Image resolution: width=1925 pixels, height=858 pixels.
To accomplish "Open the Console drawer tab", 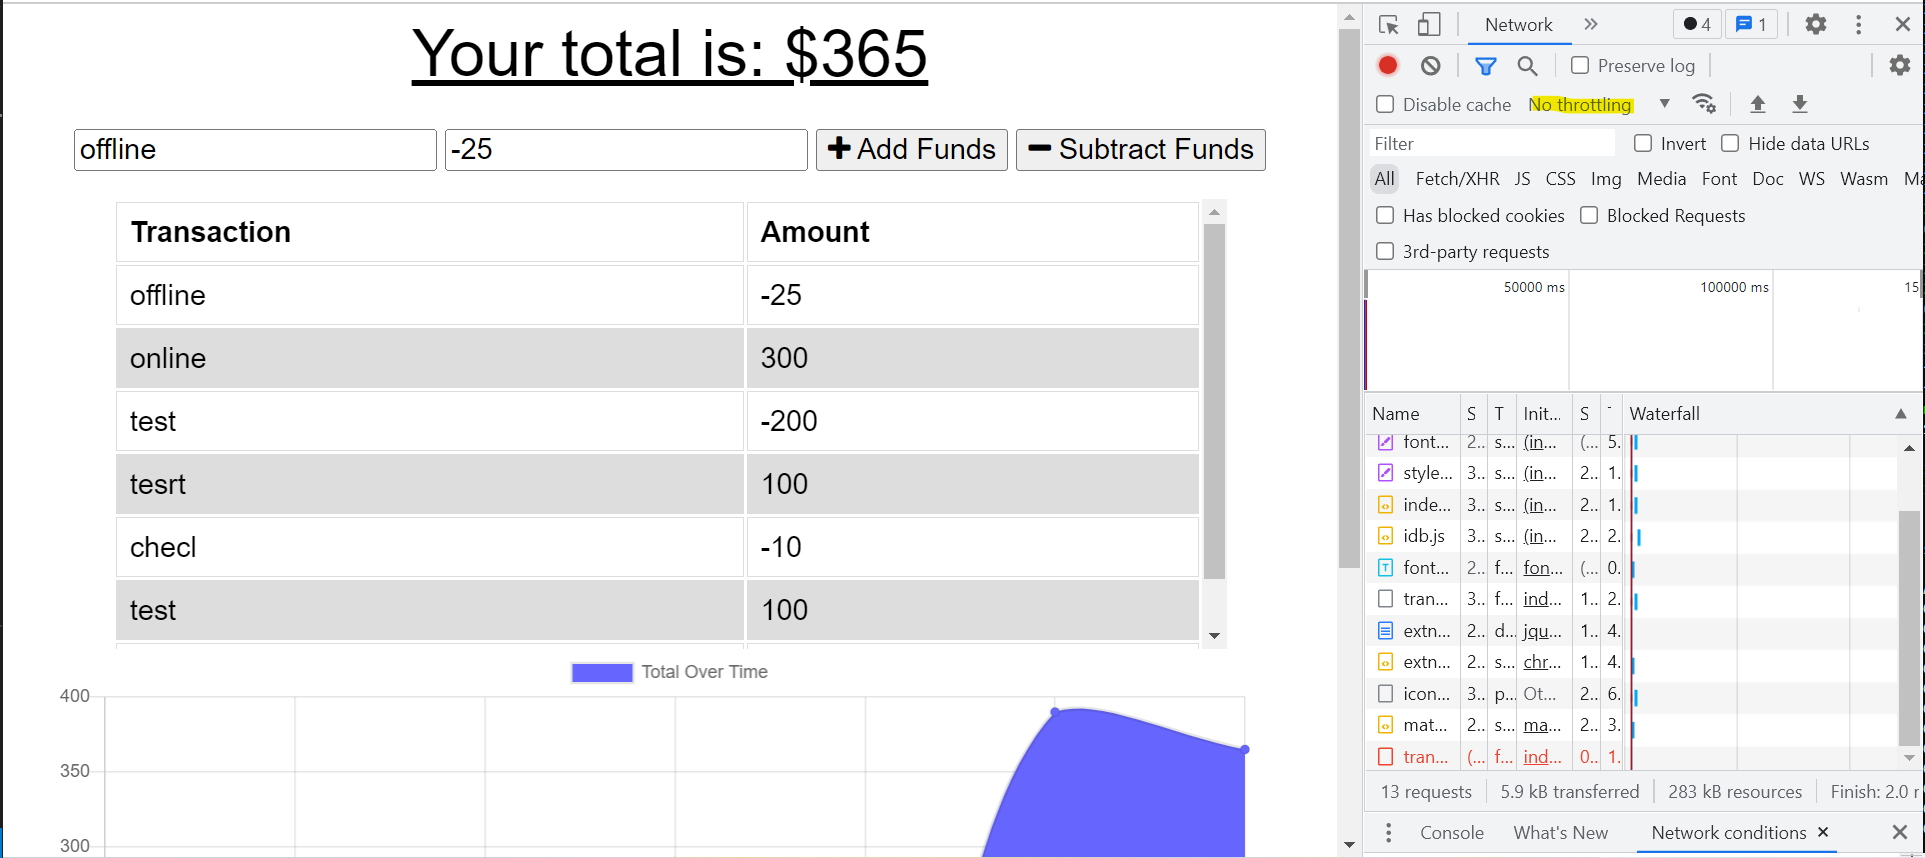I will pyautogui.click(x=1452, y=833).
